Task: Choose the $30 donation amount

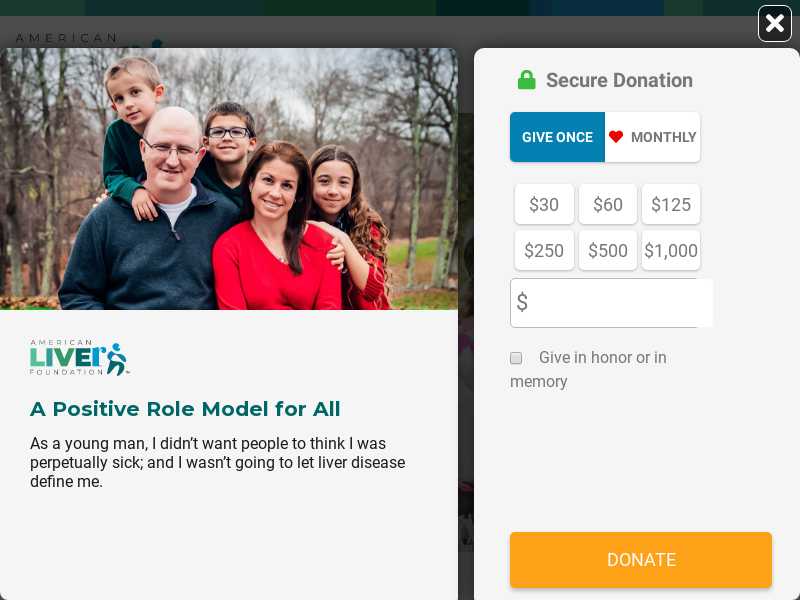Action: click(x=544, y=204)
